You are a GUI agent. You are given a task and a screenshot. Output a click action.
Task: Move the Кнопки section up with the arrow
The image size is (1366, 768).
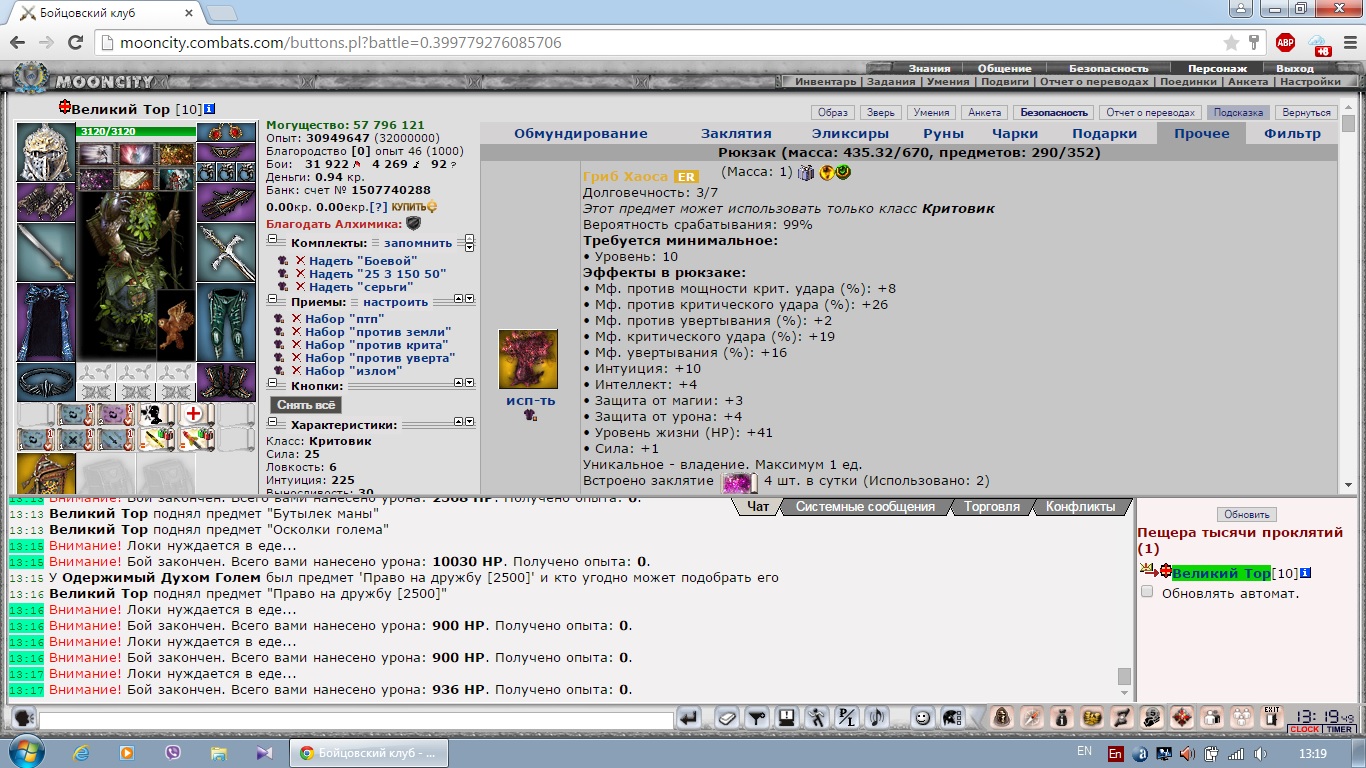tap(458, 382)
